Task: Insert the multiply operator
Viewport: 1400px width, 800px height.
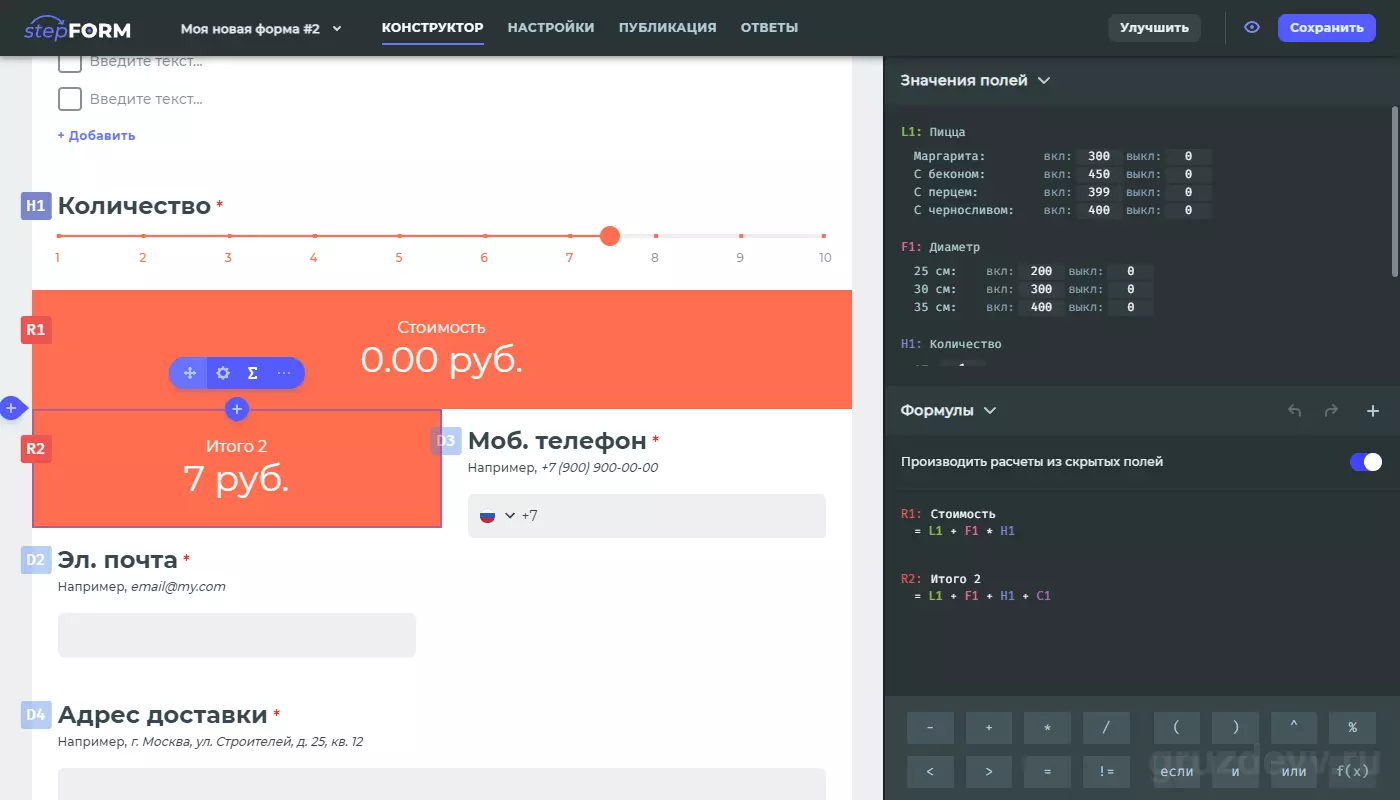Action: (x=1048, y=728)
